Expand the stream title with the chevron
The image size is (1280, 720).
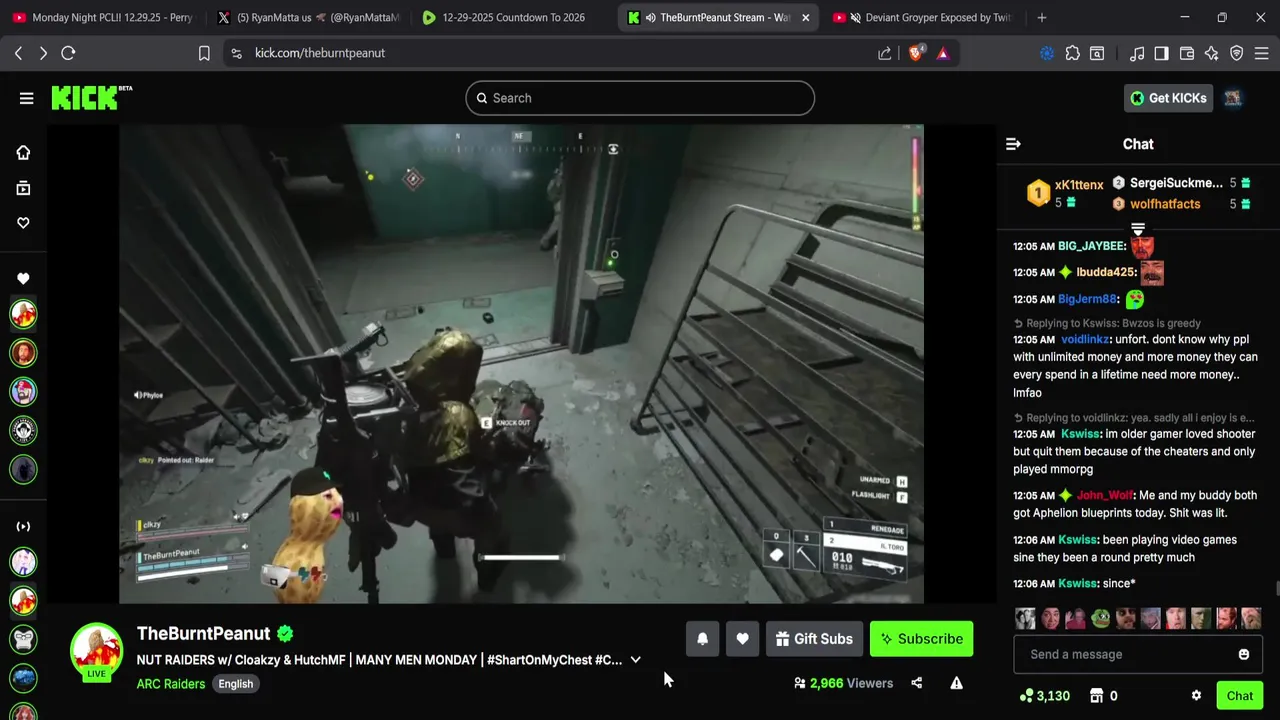(635, 660)
